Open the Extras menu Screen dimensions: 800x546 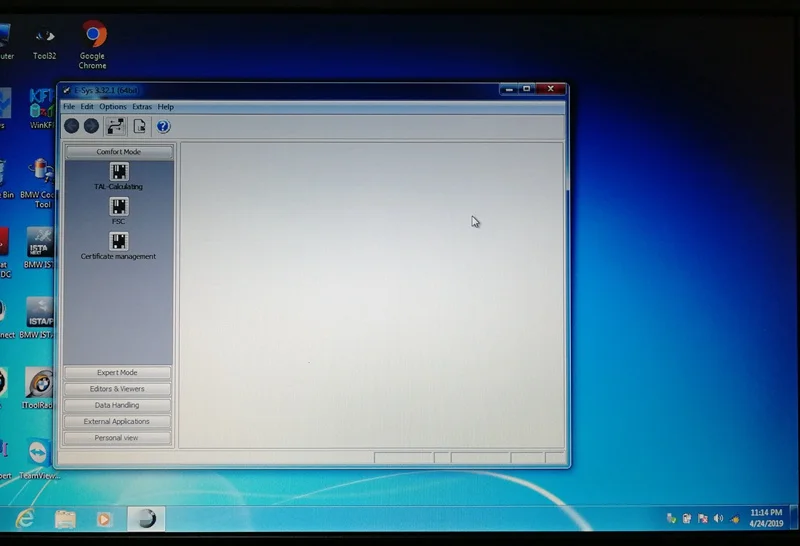coord(142,107)
